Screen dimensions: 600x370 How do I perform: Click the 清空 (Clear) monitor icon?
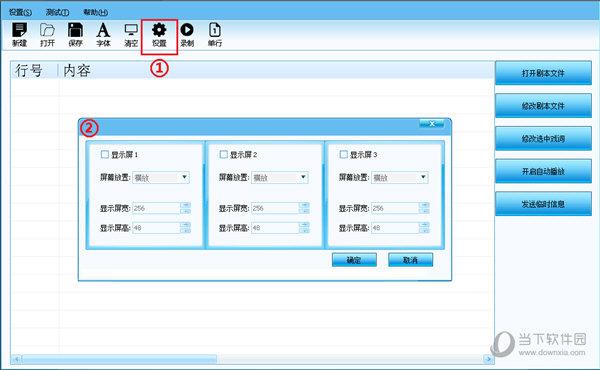[x=131, y=34]
